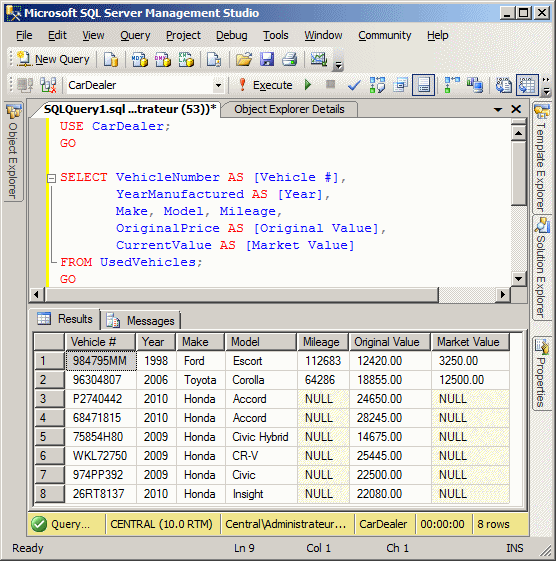Click the Mileage column header

322,342
